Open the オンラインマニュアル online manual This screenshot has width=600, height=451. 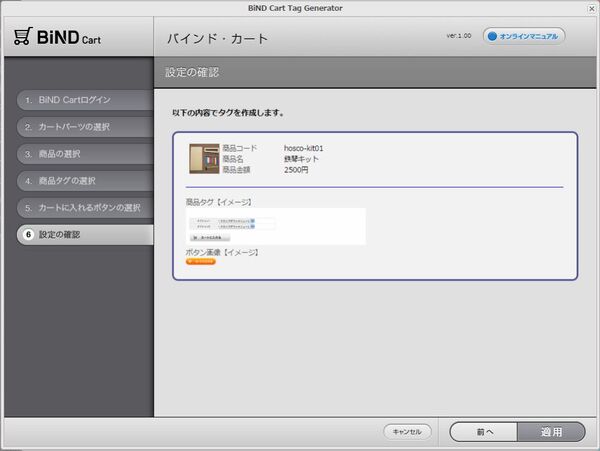pos(523,36)
